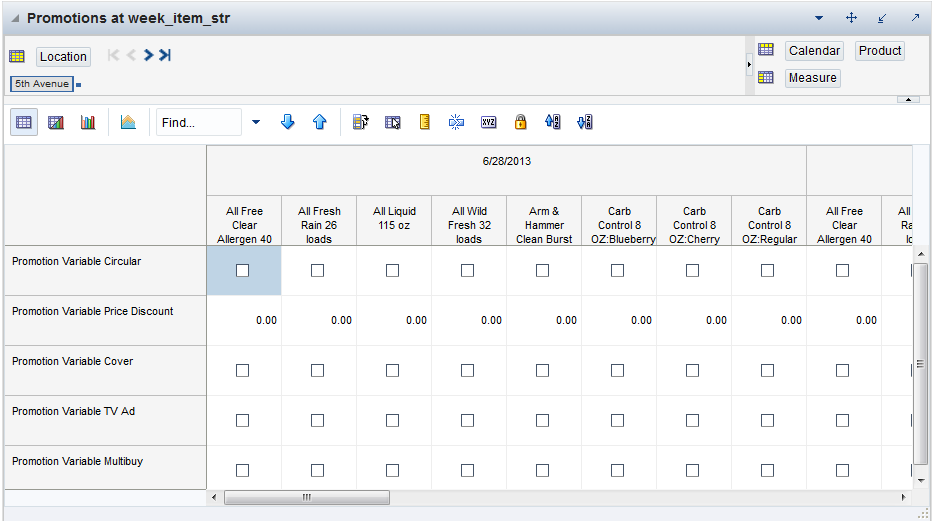Open the area chart icon
Image resolution: width=934 pixels, height=521 pixels.
pyautogui.click(x=128, y=123)
